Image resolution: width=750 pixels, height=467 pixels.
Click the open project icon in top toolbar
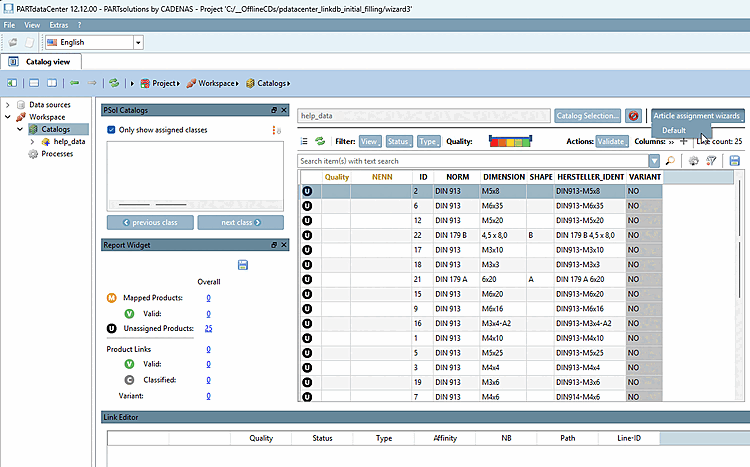13,43
